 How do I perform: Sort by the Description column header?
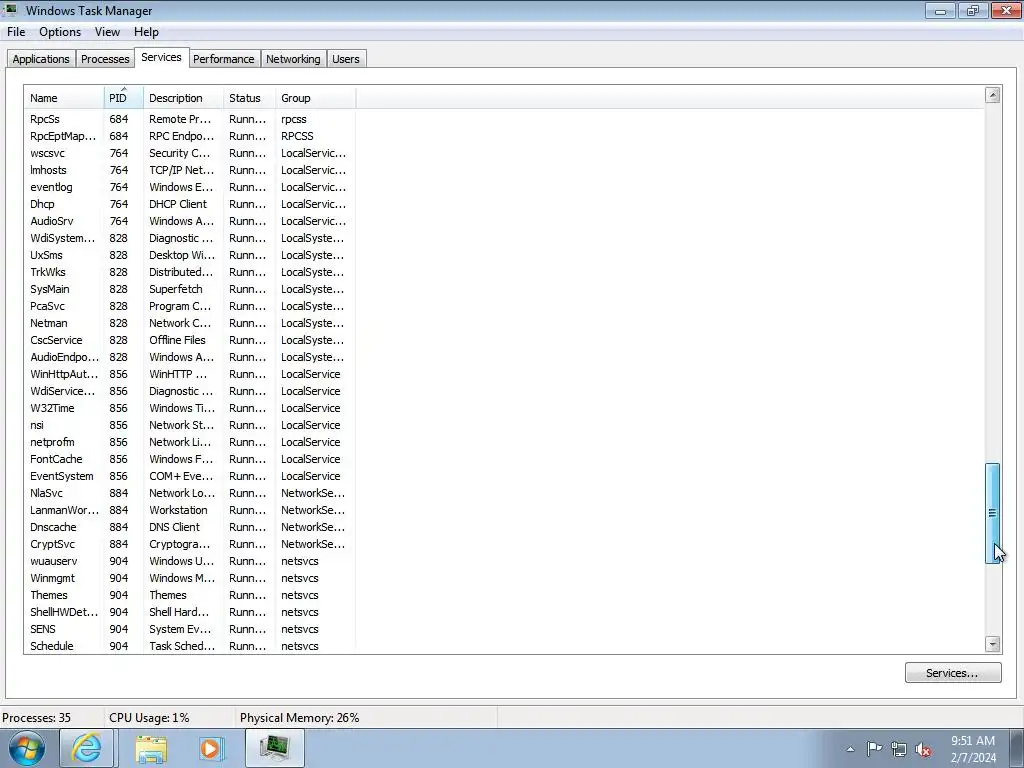(x=184, y=98)
